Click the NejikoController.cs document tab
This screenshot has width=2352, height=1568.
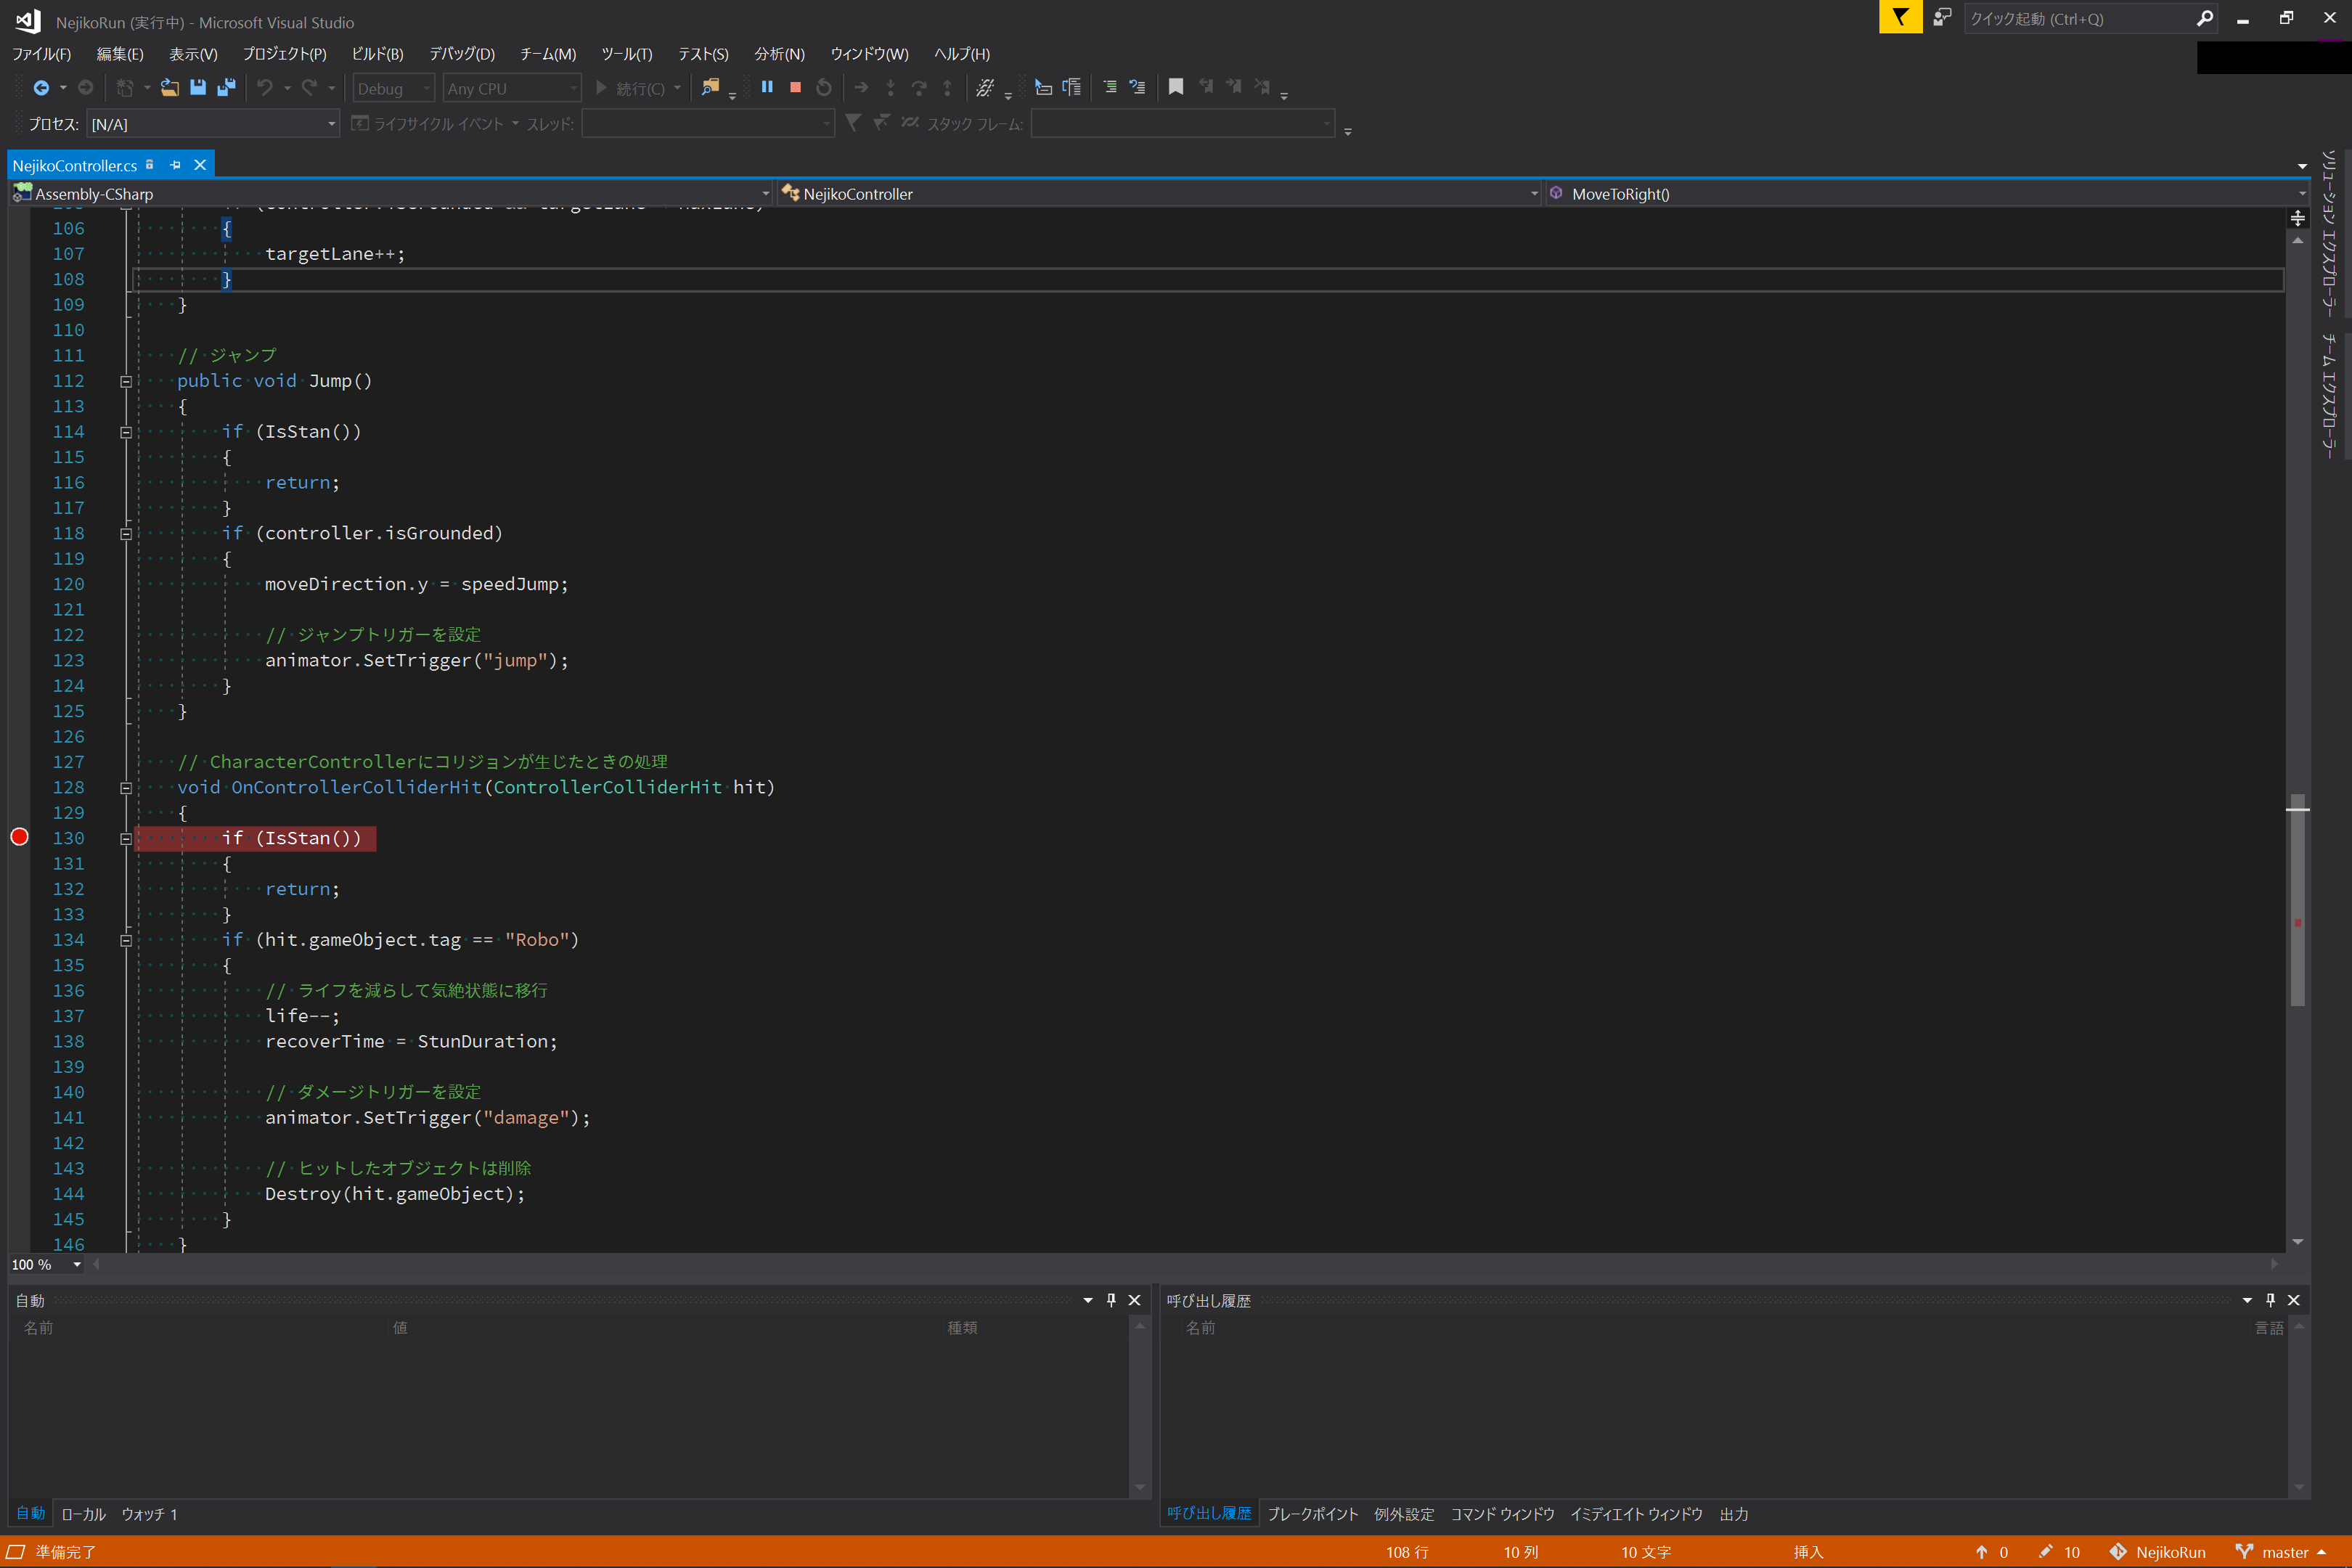point(75,164)
